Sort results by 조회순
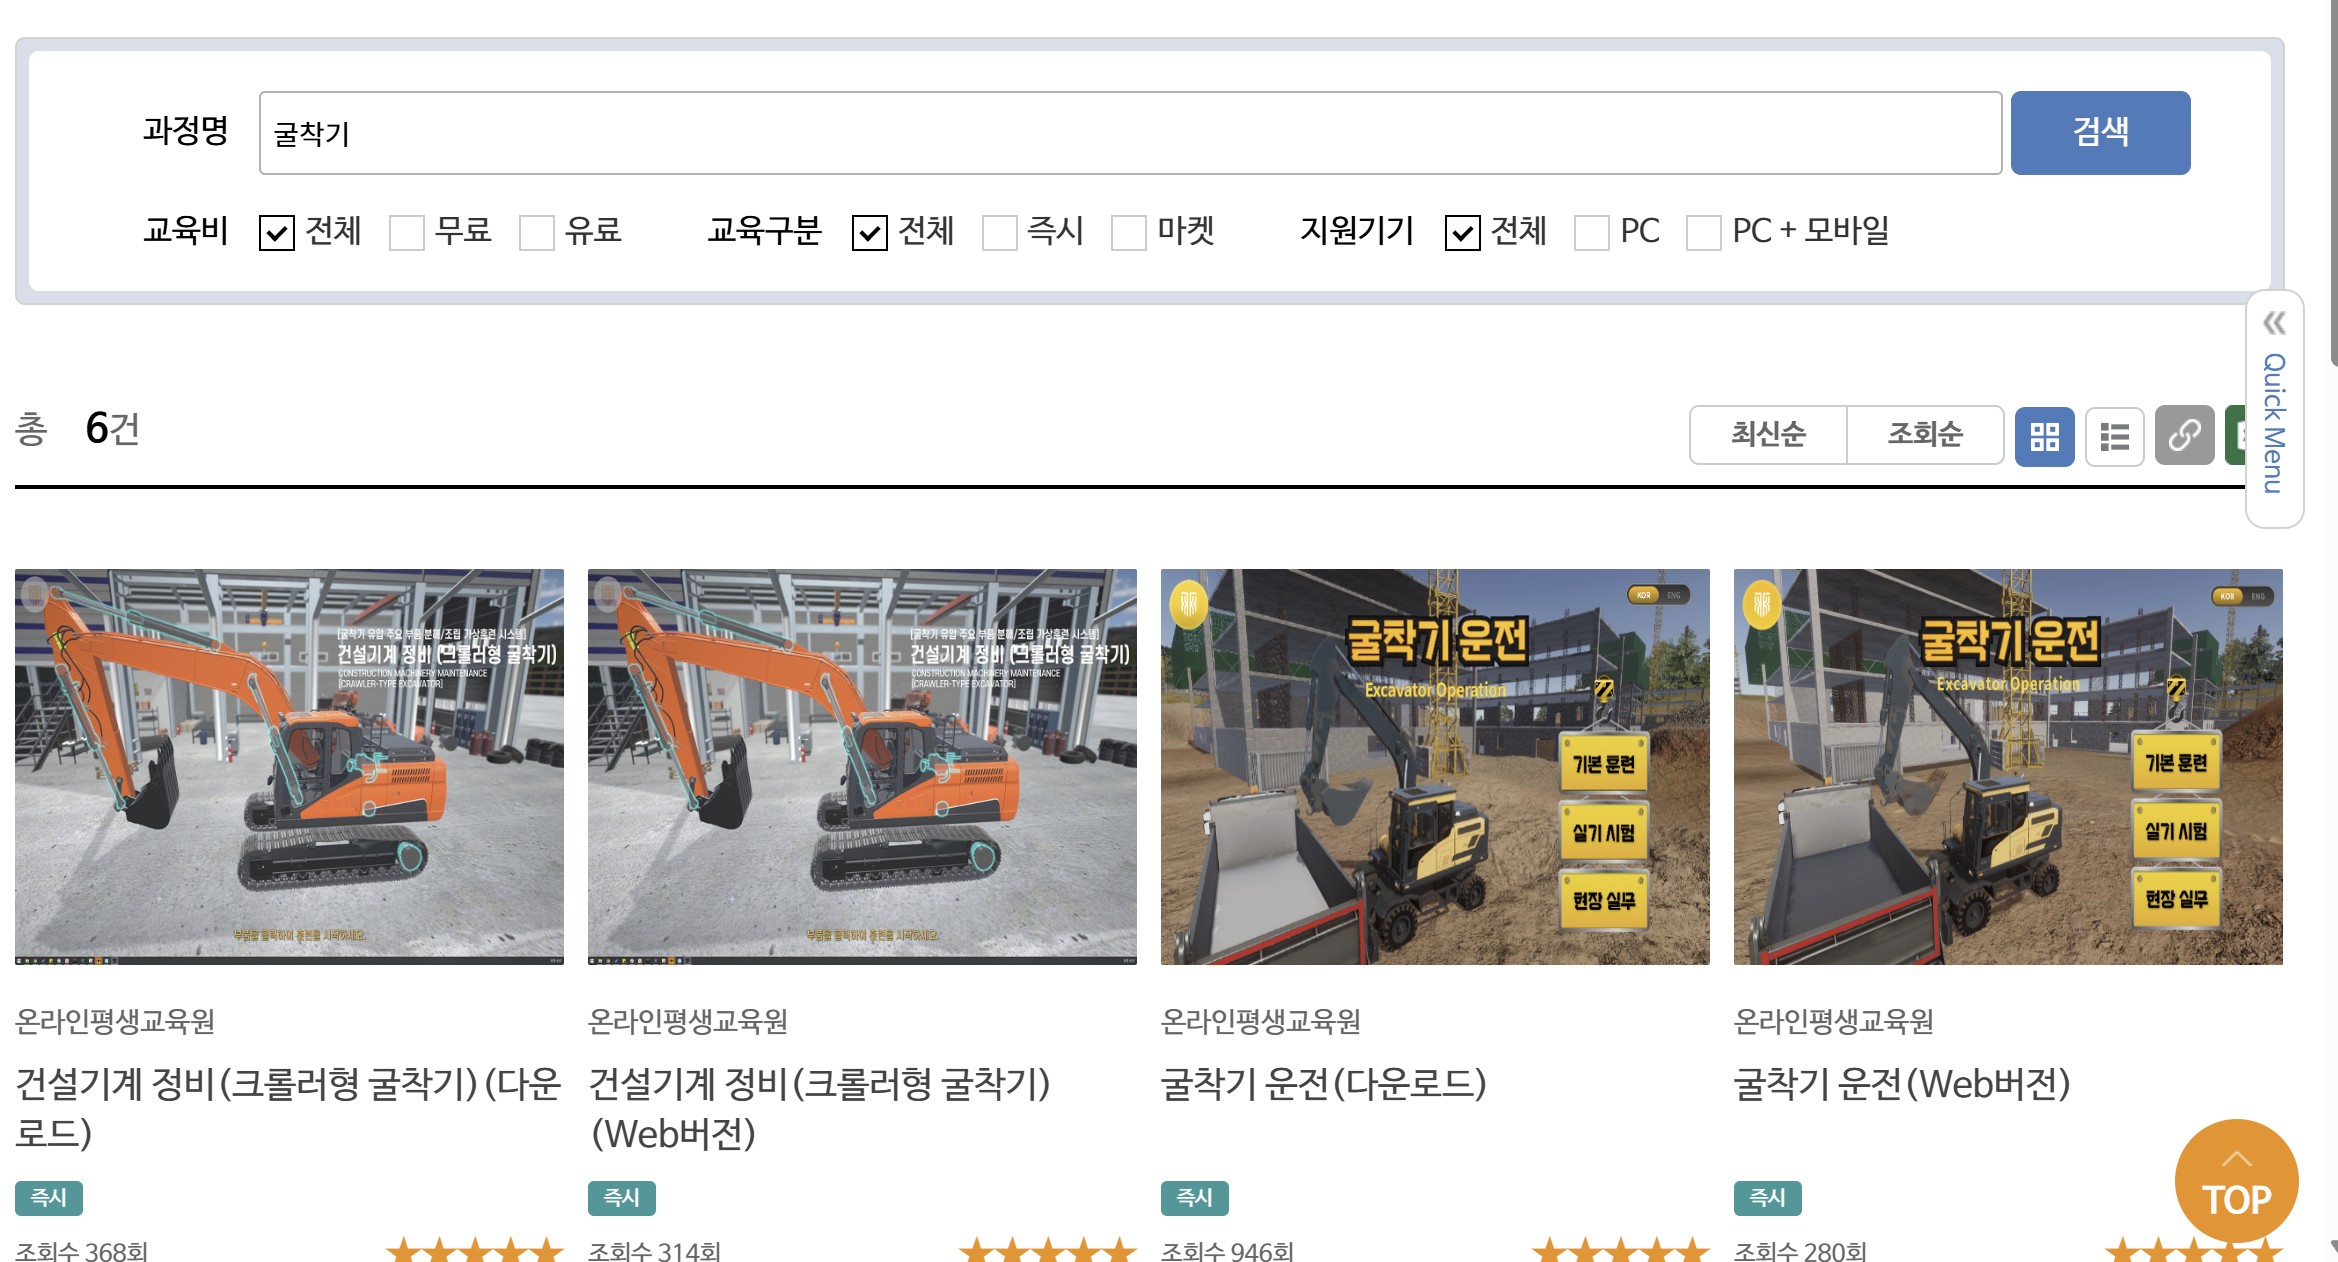 tap(1925, 434)
